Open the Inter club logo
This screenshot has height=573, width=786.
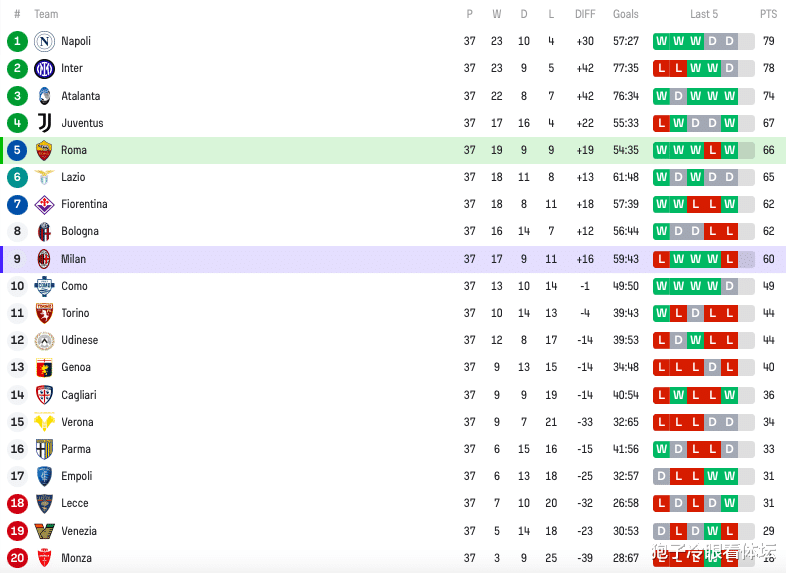[x=44, y=68]
